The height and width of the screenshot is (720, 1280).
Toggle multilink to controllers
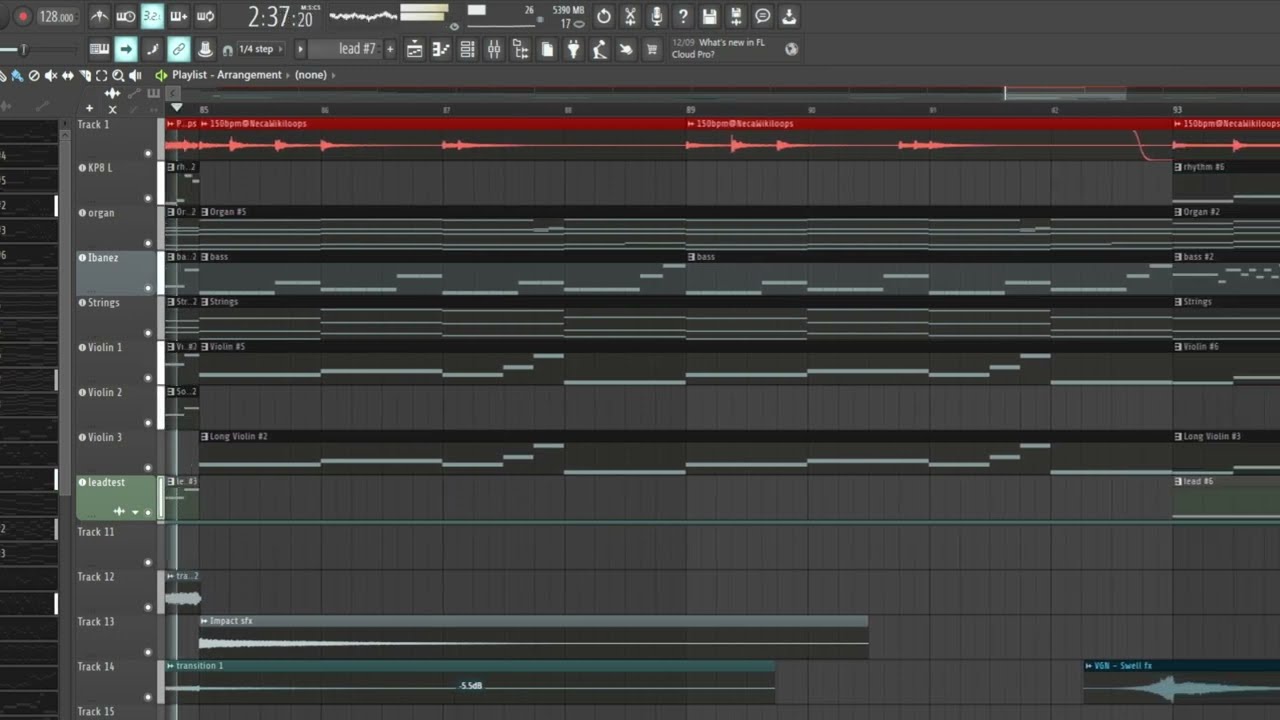(x=178, y=49)
